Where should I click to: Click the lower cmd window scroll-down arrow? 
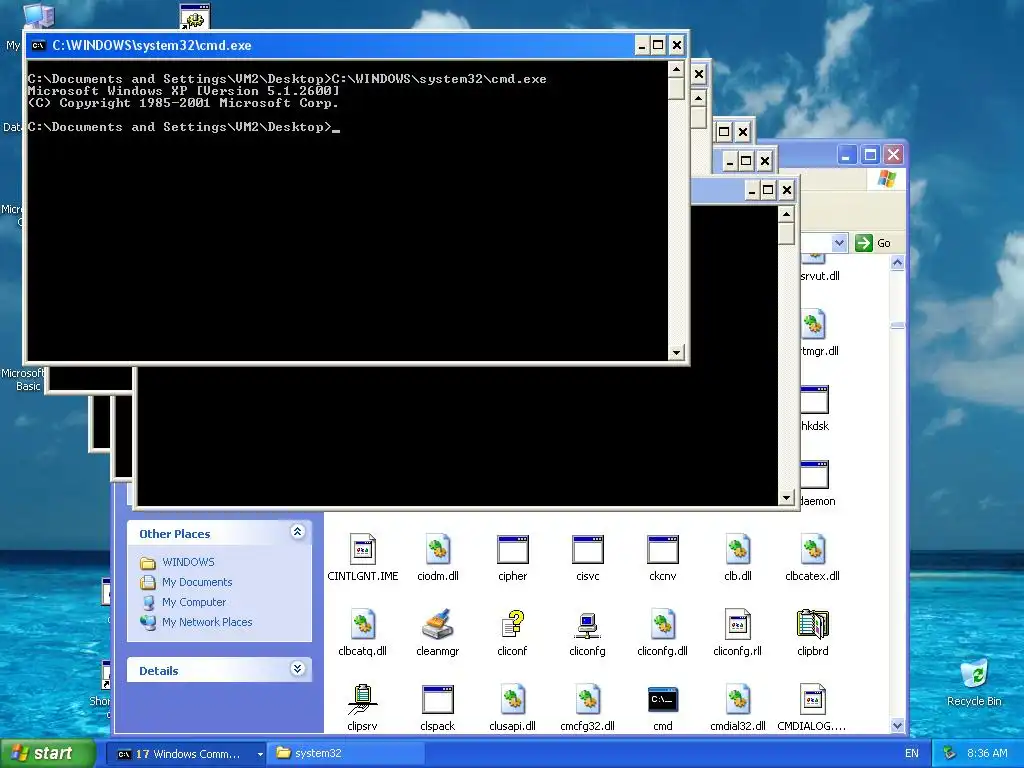pos(786,498)
